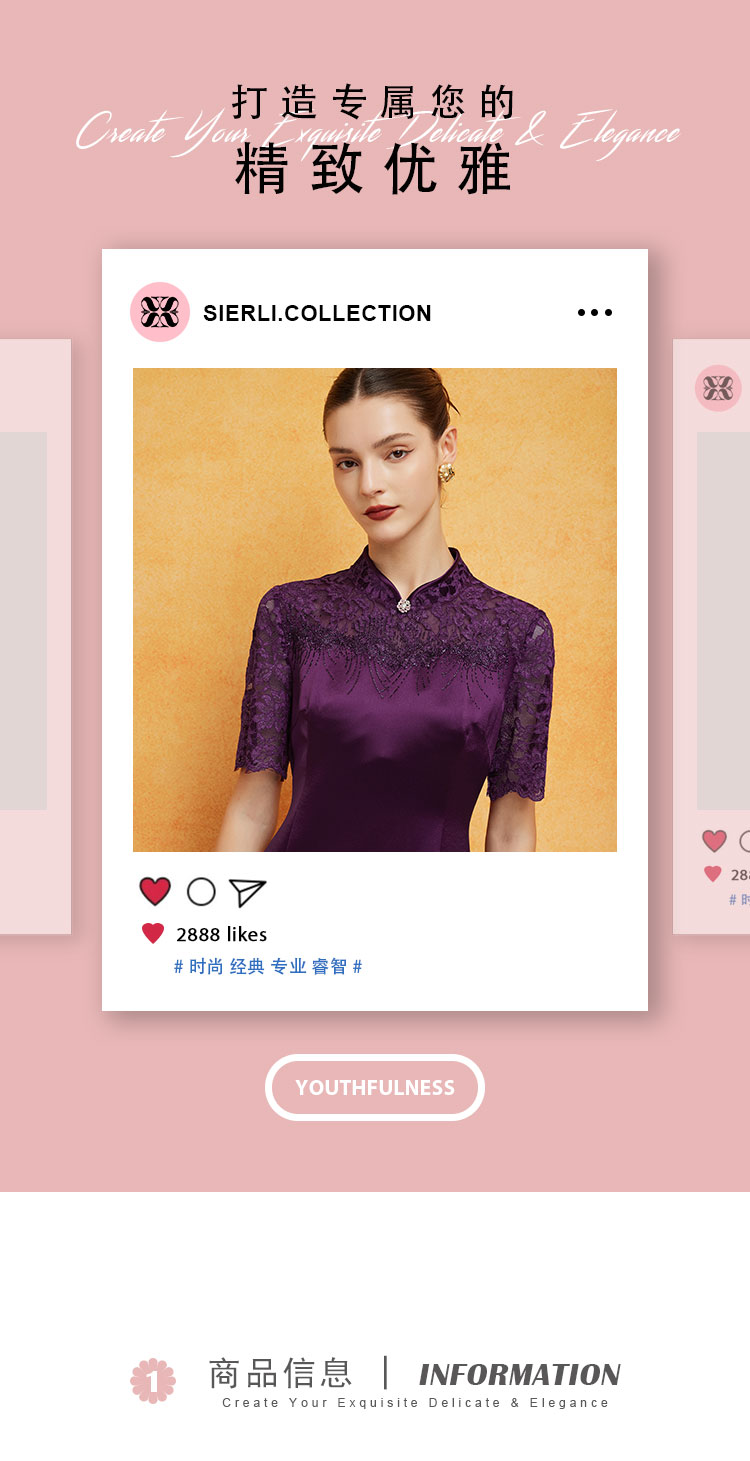750x1461 pixels.
Task: Click the YOUTHFULNESS pill button
Action: coord(375,1087)
